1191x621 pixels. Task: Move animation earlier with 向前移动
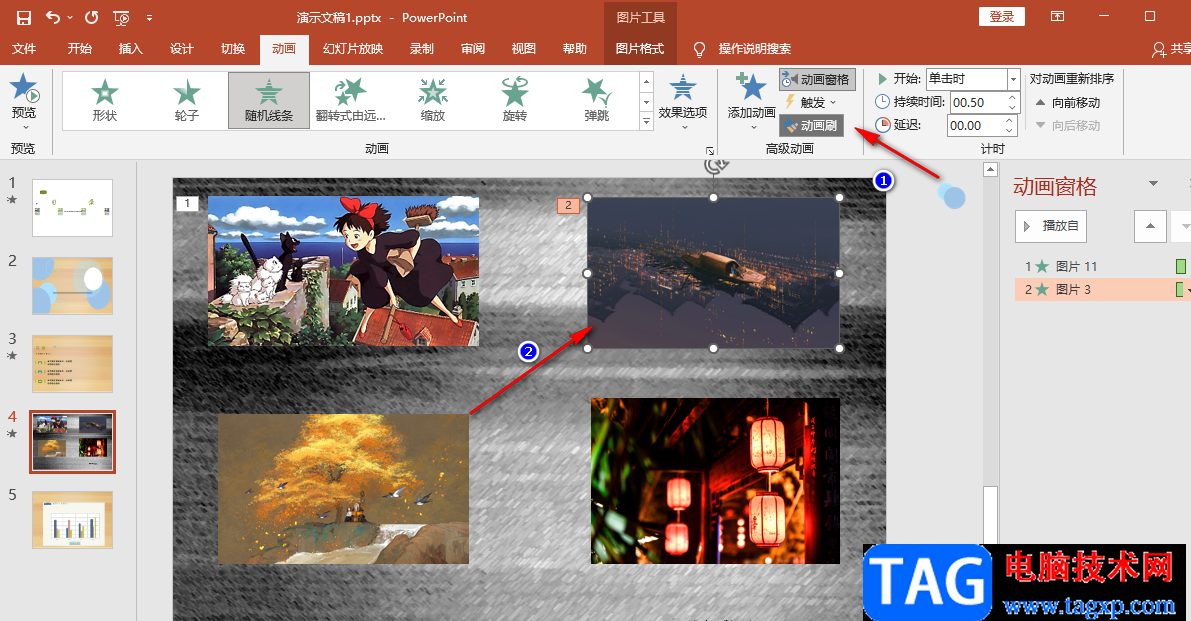[x=1068, y=102]
